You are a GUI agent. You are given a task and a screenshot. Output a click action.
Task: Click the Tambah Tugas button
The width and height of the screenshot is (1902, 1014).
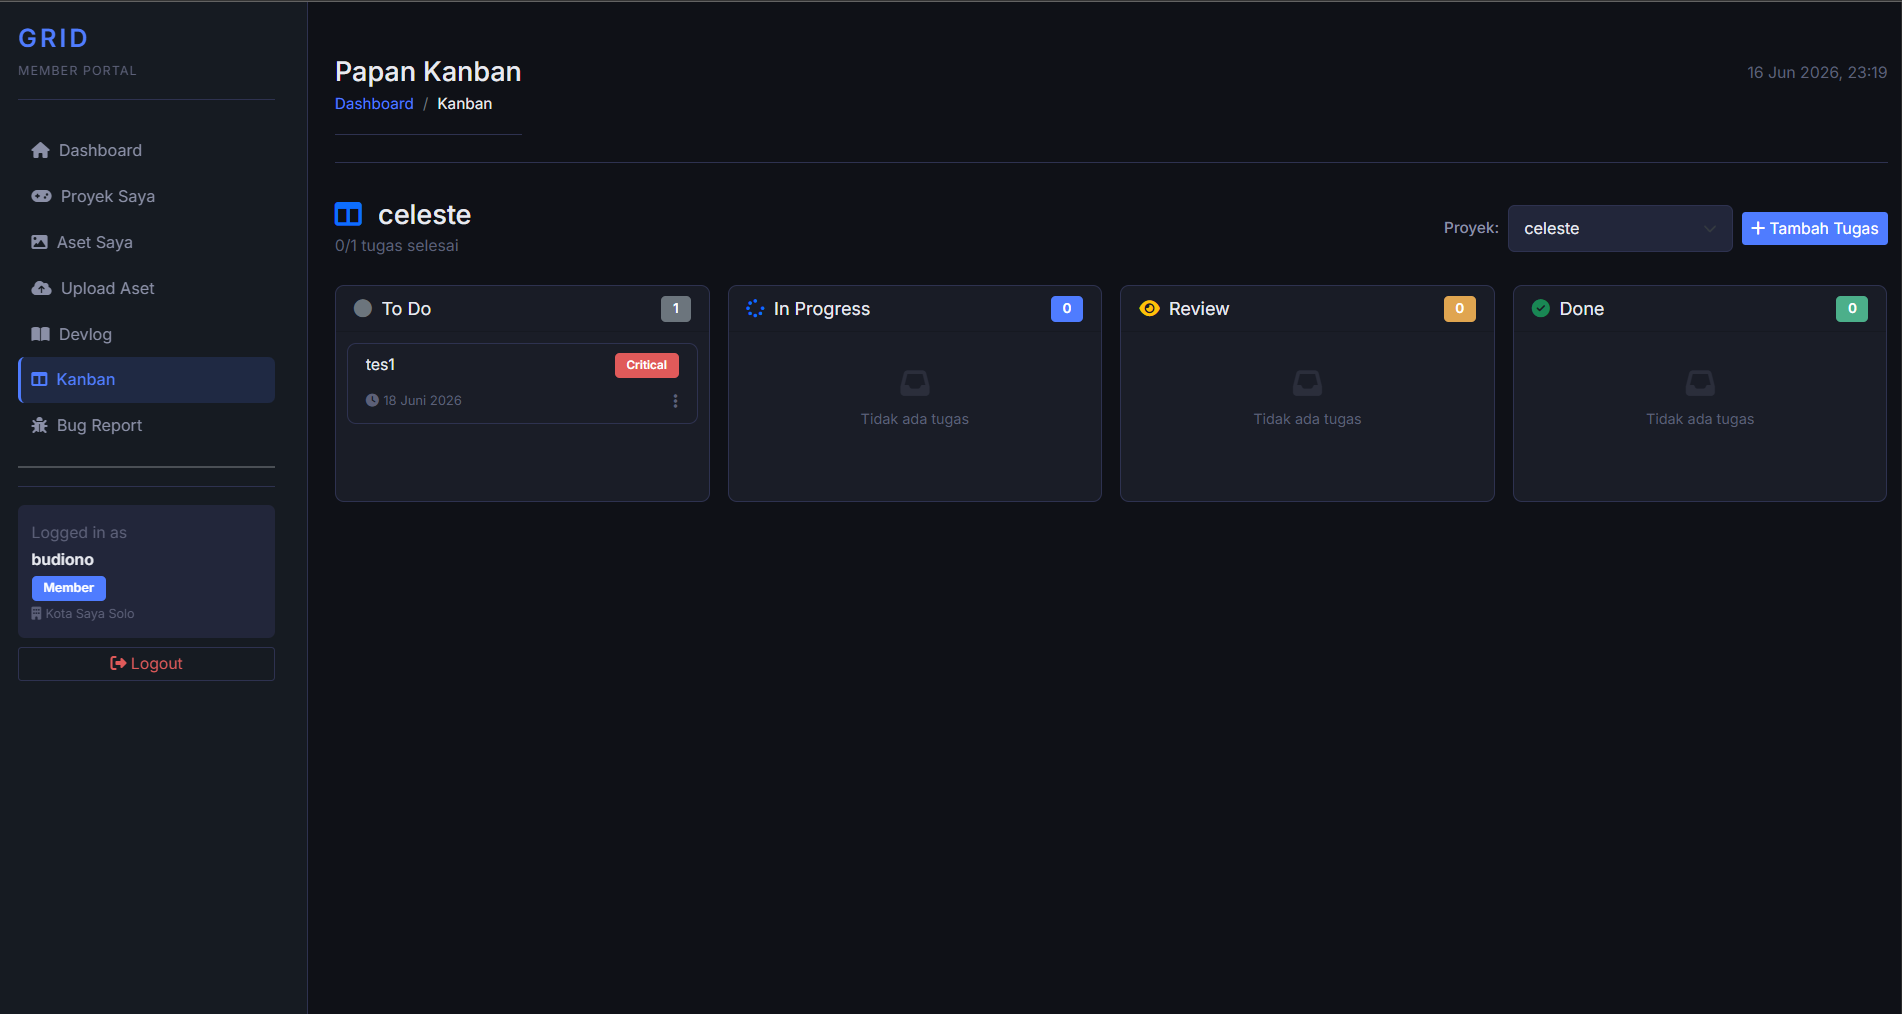click(x=1814, y=228)
